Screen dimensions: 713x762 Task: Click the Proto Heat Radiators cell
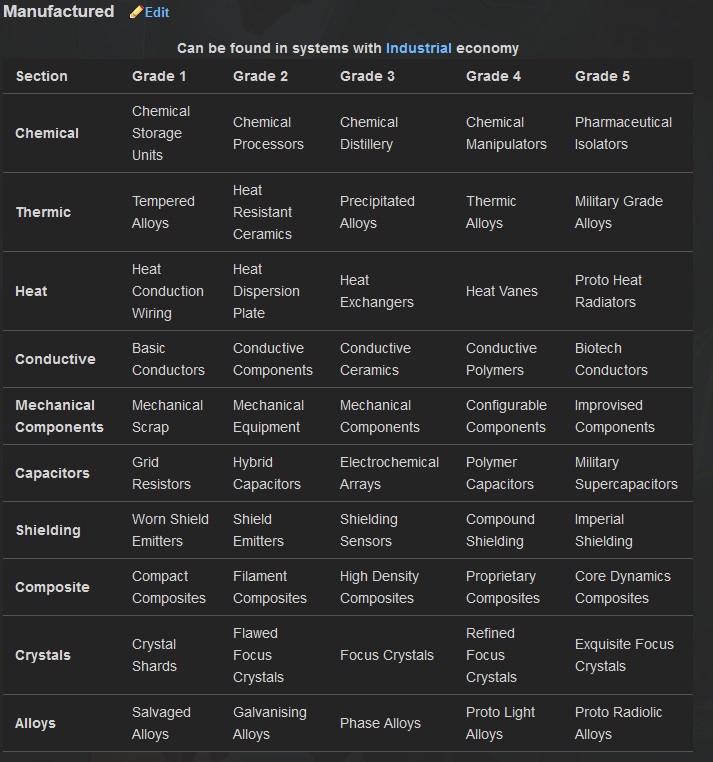coord(608,291)
